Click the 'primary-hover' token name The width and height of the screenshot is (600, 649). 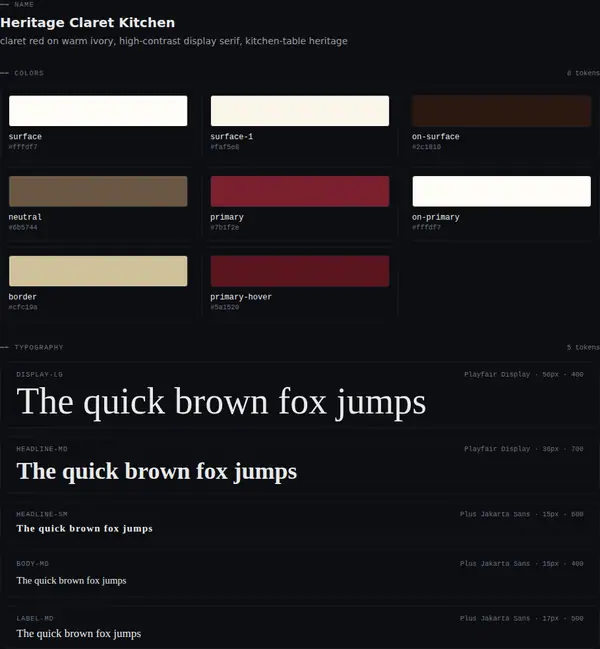241,297
